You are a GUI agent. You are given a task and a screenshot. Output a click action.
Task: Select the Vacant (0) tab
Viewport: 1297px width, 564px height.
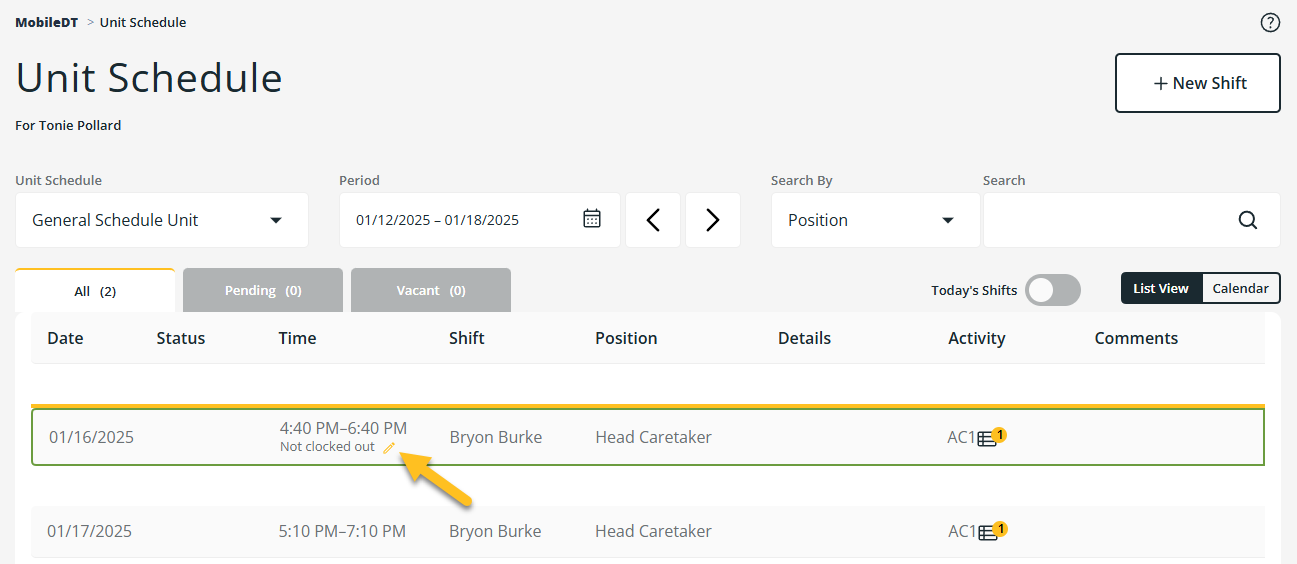(x=431, y=290)
